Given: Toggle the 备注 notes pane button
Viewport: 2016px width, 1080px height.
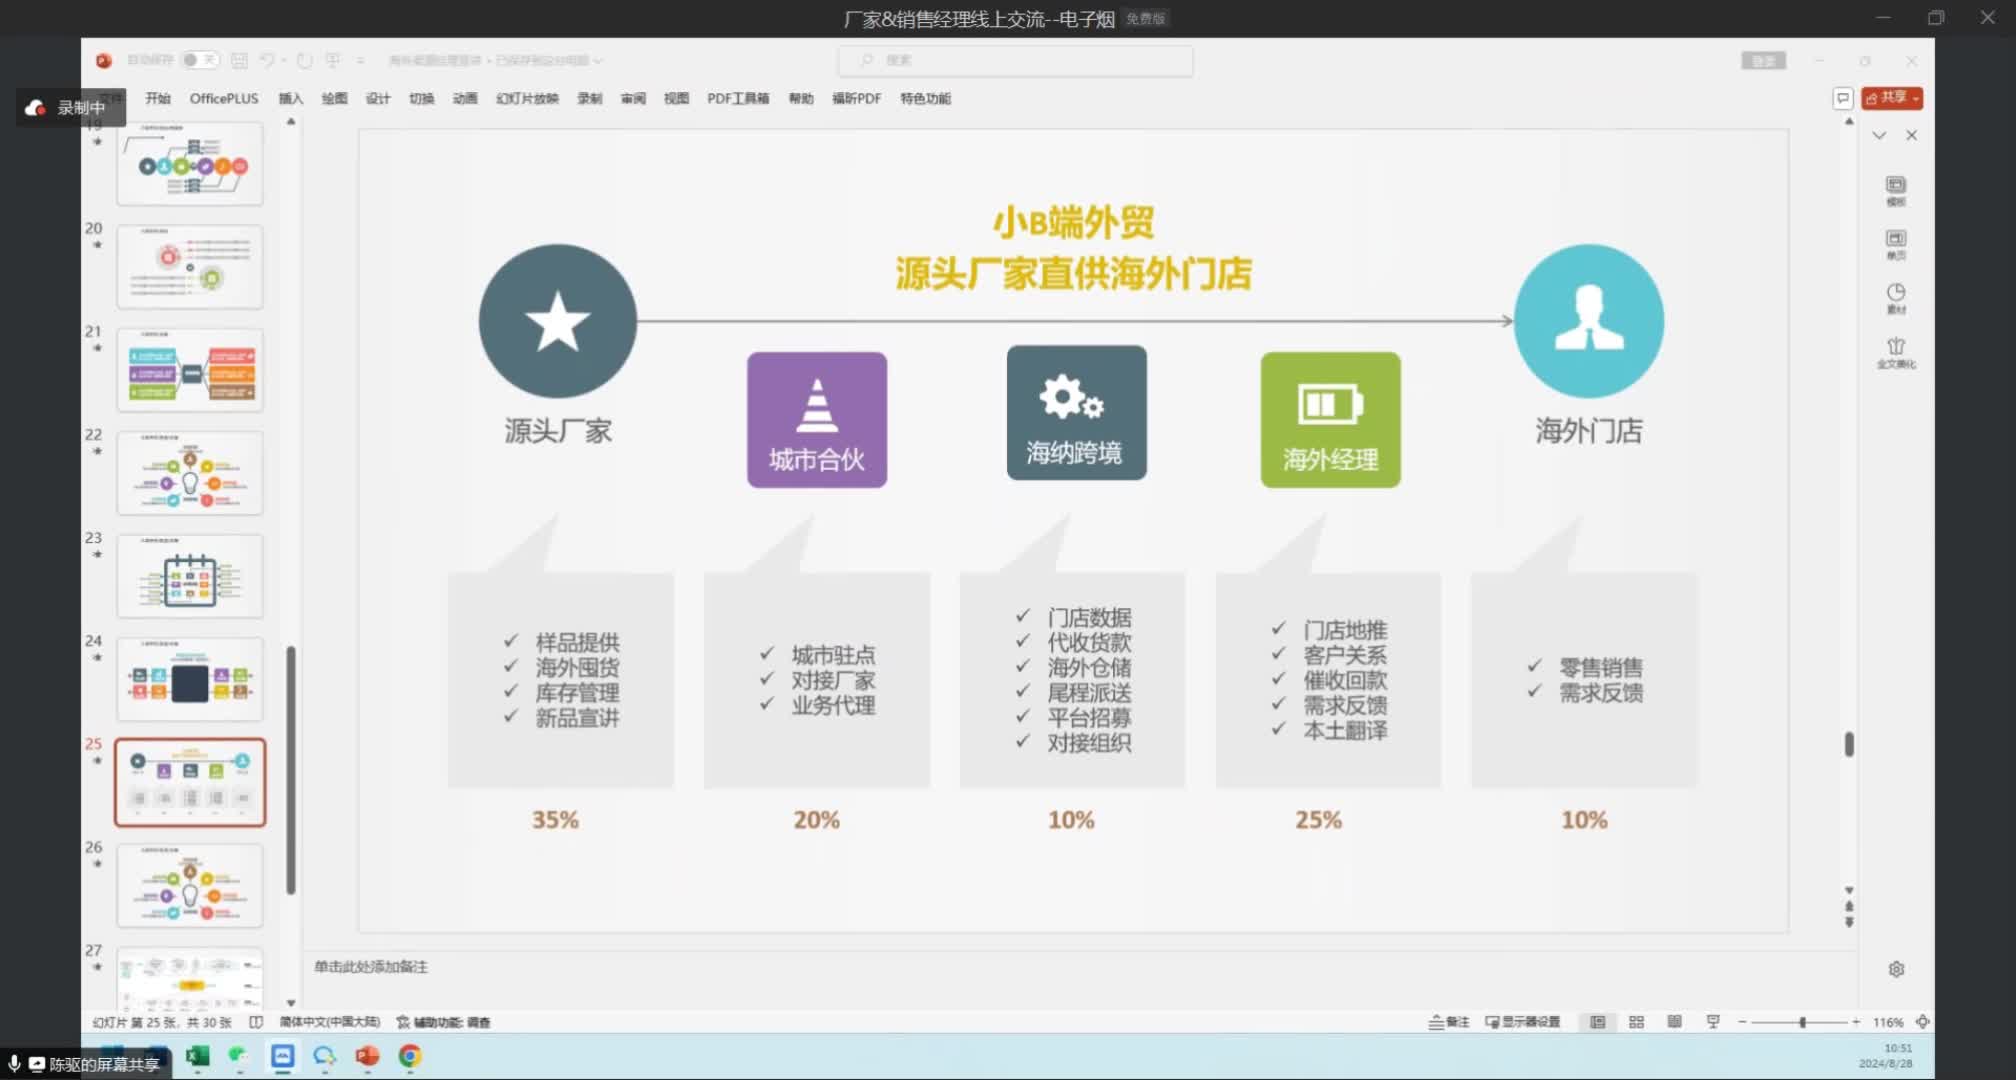Looking at the screenshot, I should [1449, 1022].
